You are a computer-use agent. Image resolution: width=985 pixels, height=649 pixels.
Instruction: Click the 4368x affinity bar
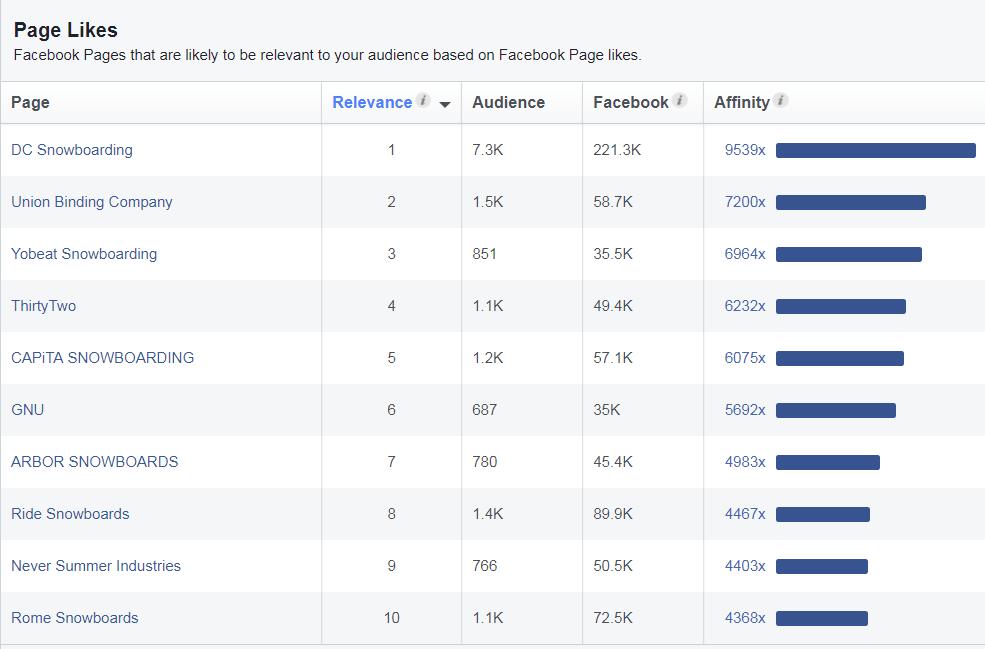point(822,618)
